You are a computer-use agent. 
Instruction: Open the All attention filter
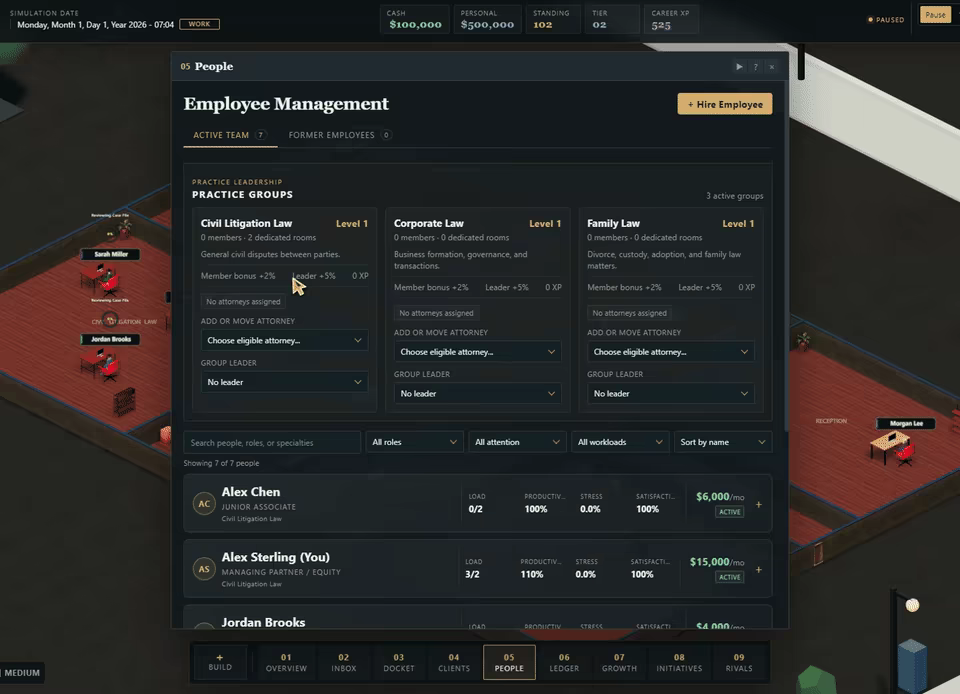[517, 442]
